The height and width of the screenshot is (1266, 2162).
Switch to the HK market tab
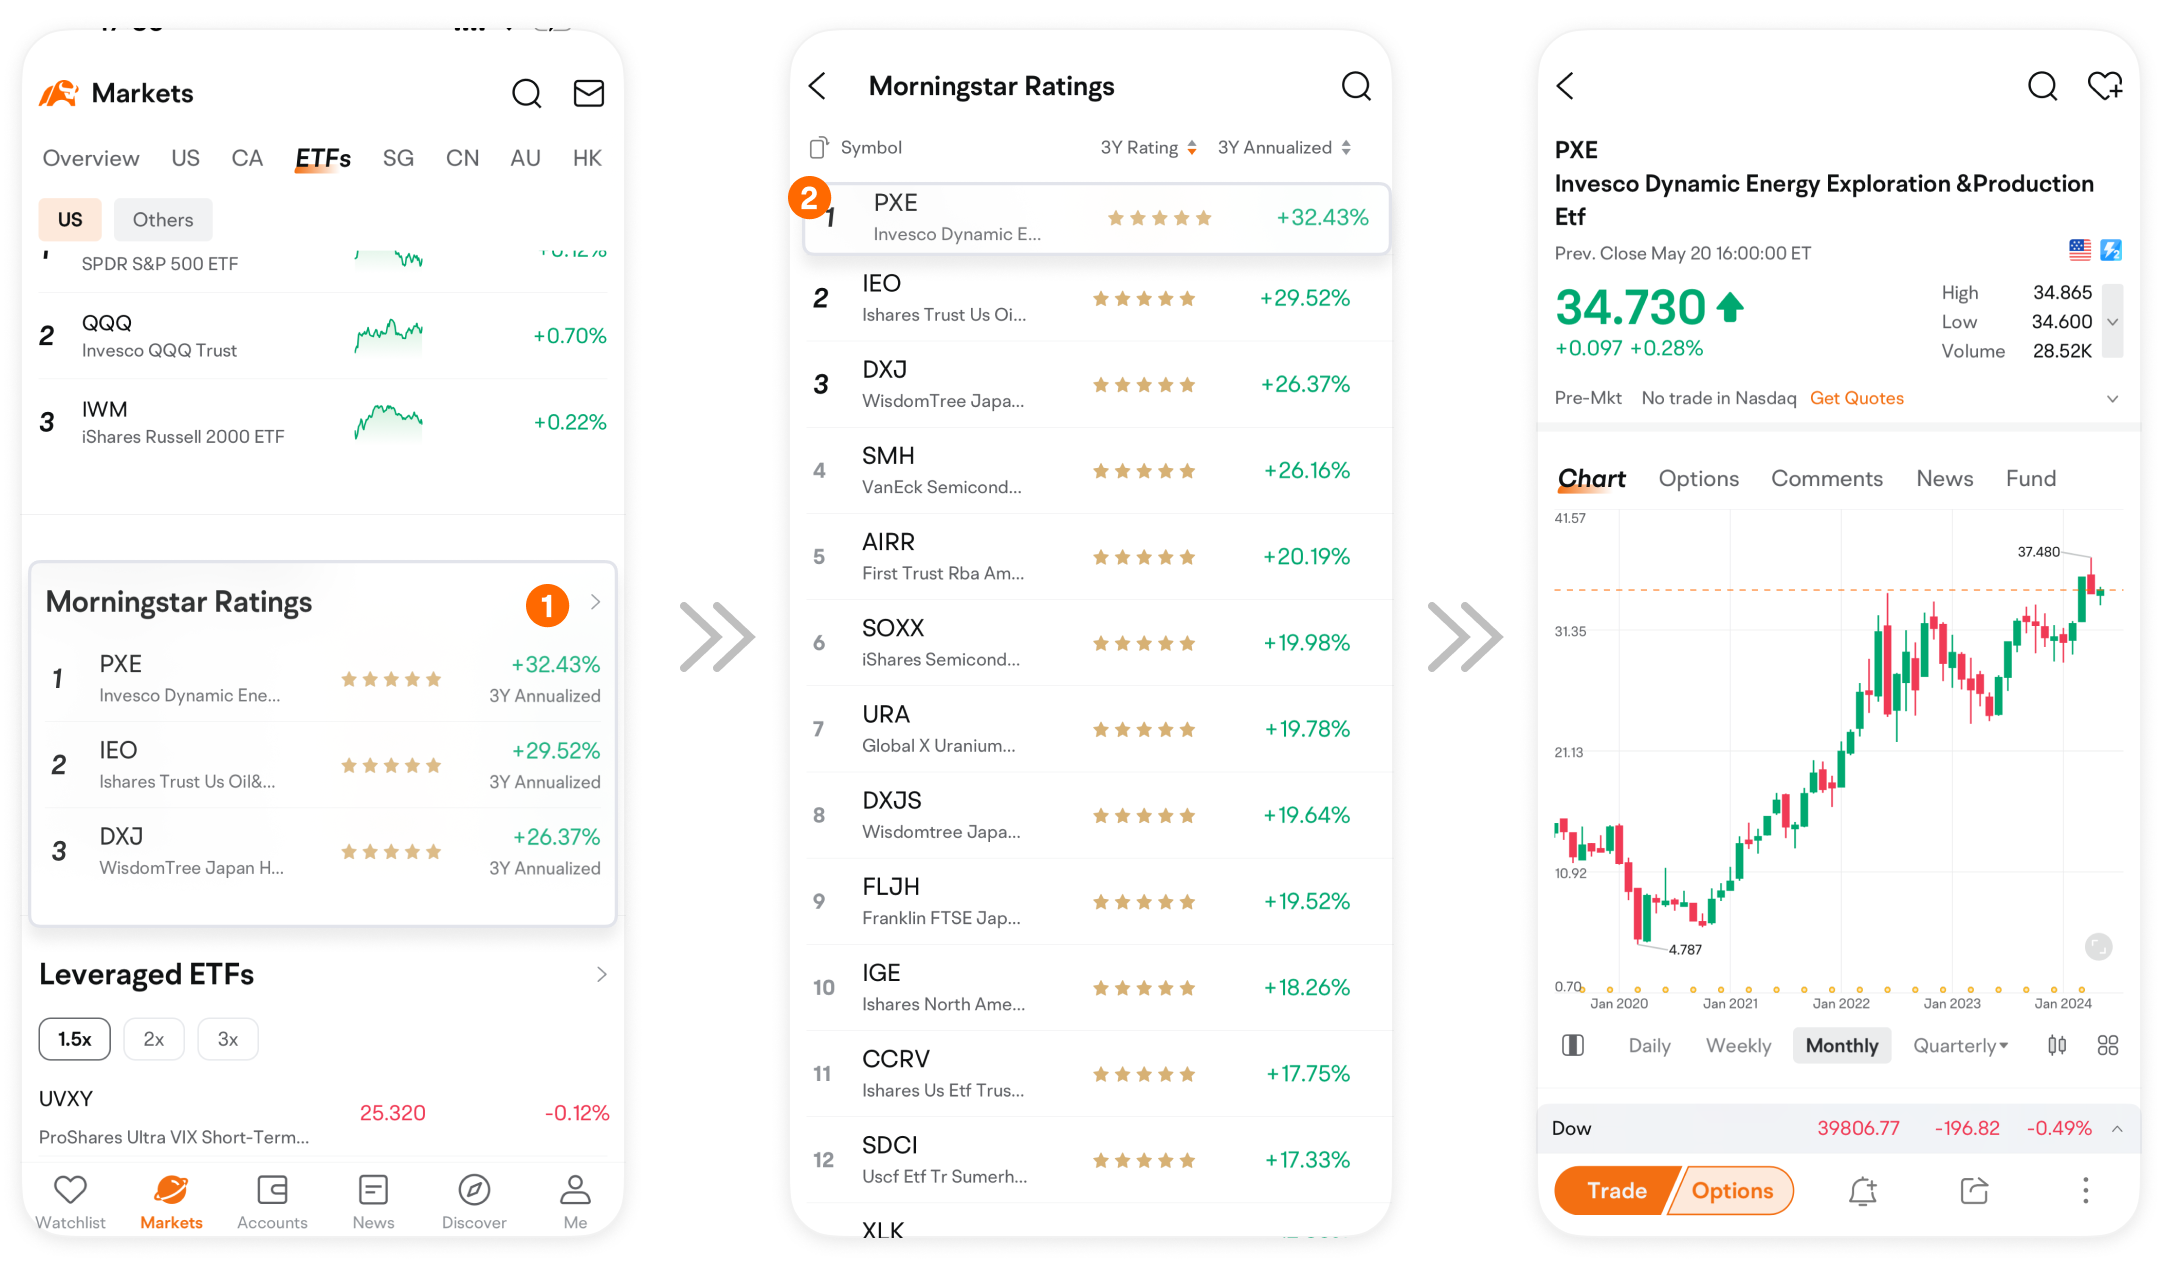(587, 159)
